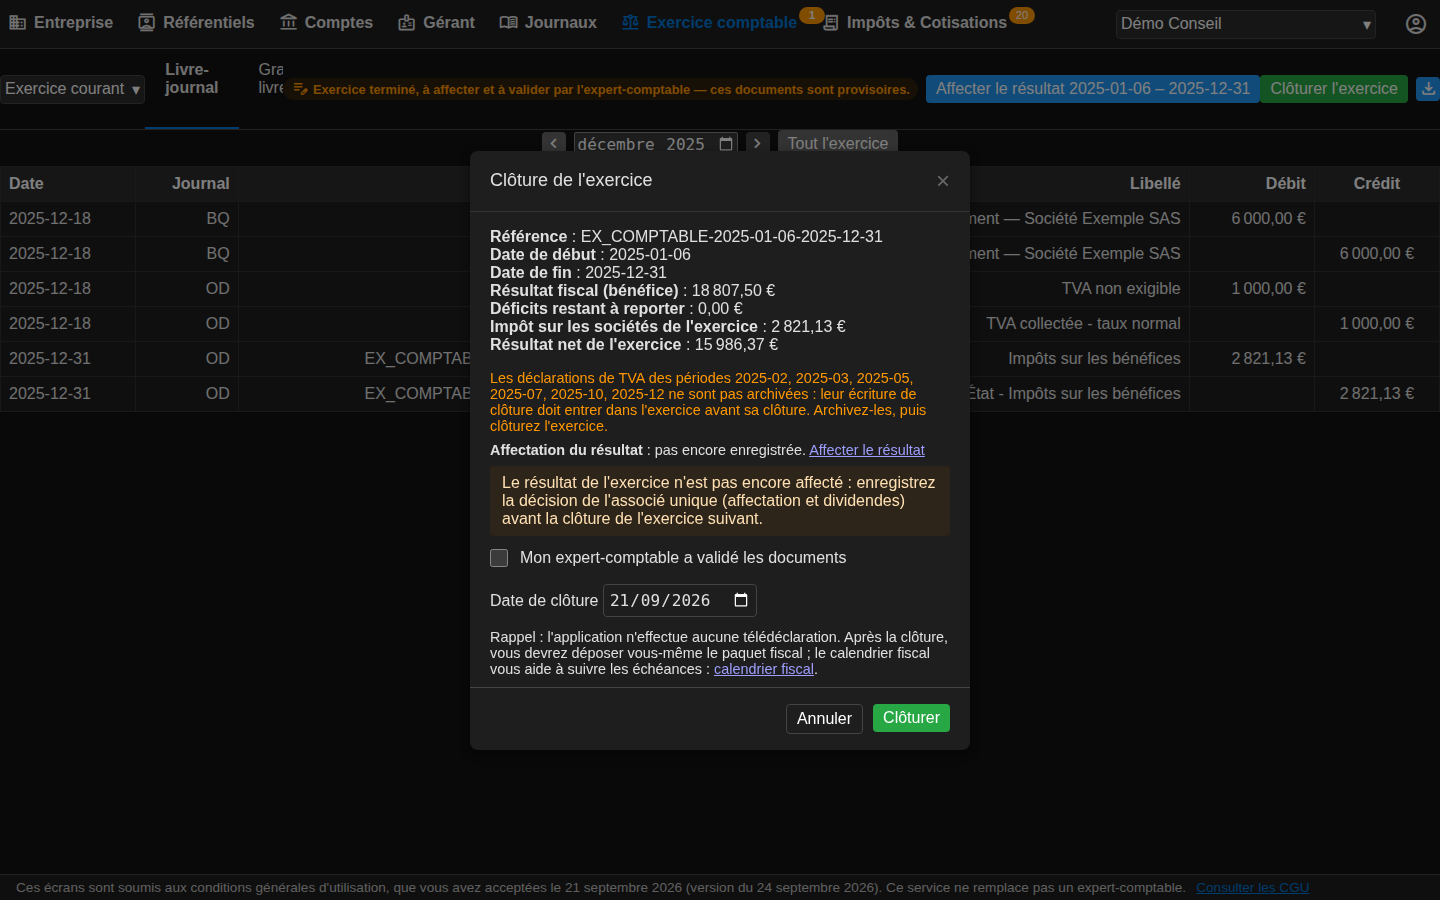Image resolution: width=1440 pixels, height=900 pixels.
Task: Expand the Exercice courant dropdown
Action: pos(72,89)
